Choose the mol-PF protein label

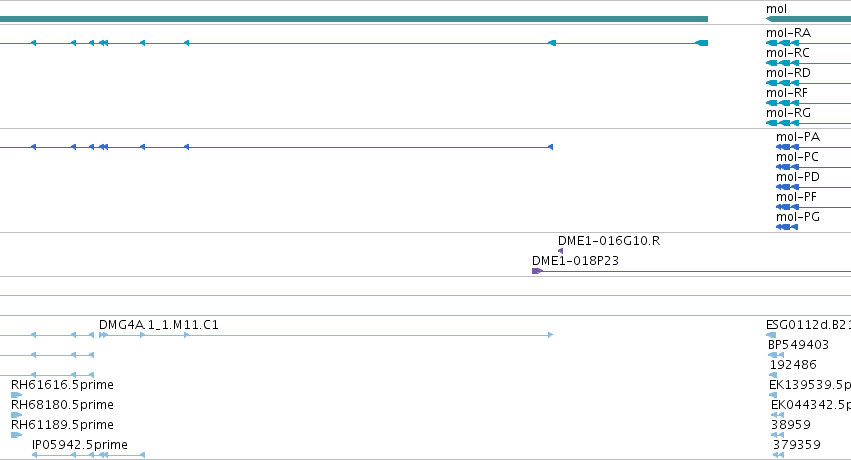click(796, 197)
